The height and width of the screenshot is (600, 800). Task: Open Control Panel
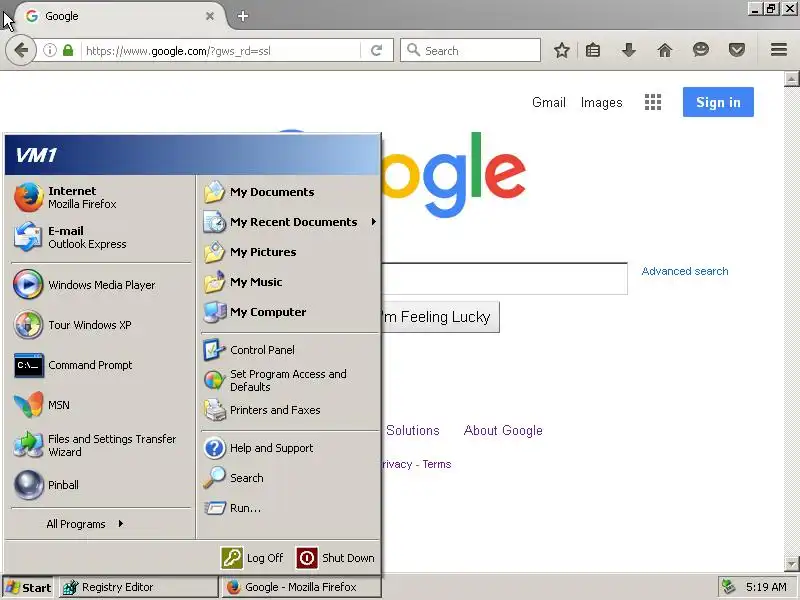(289, 350)
